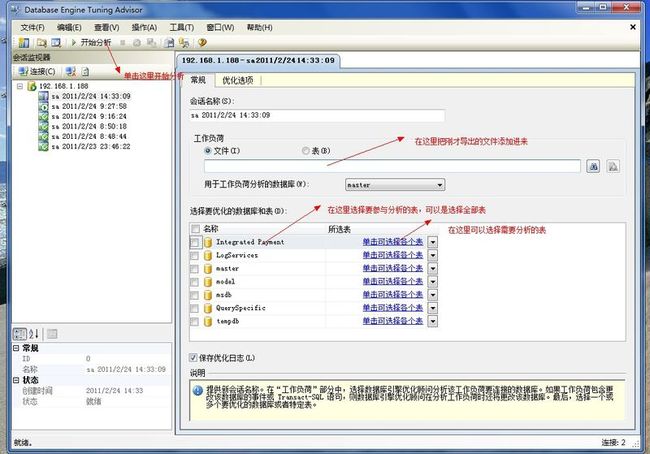The image size is (650, 454).
Task: Collapse the 常规 section in properties pane
Action: [x=16, y=348]
